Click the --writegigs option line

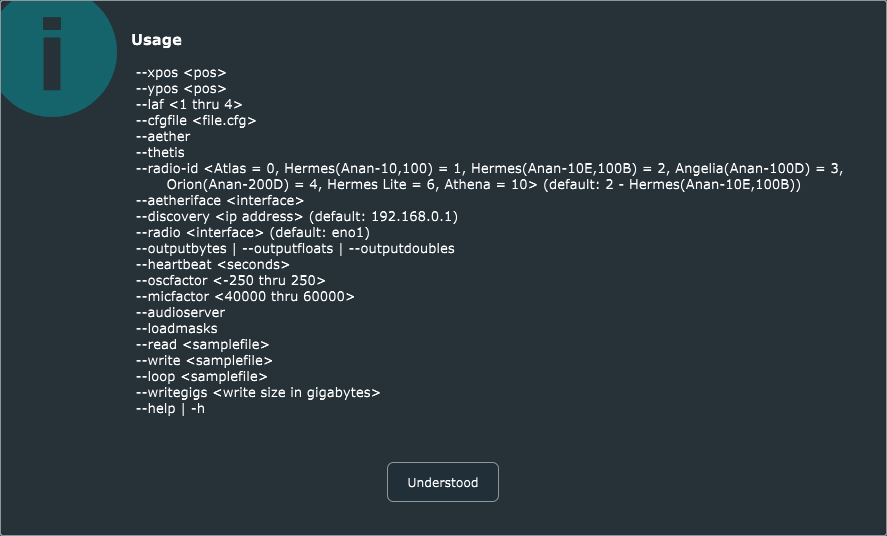[258, 392]
